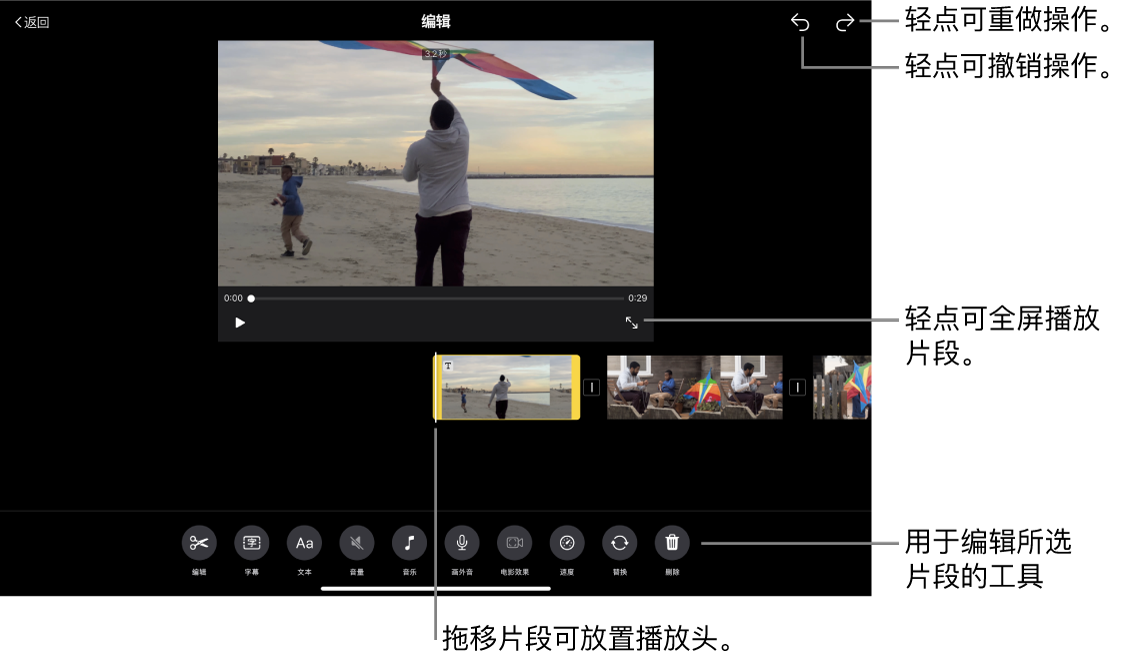Open the 速度 speed gauge tool

567,543
